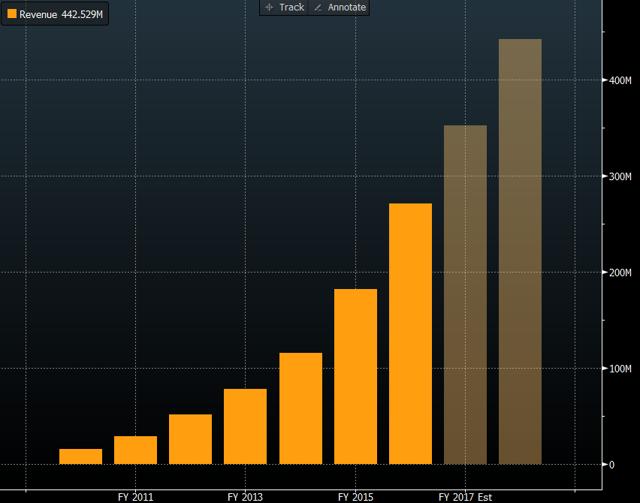Click the 400M y-axis label
The height and width of the screenshot is (503, 640).
click(x=620, y=80)
